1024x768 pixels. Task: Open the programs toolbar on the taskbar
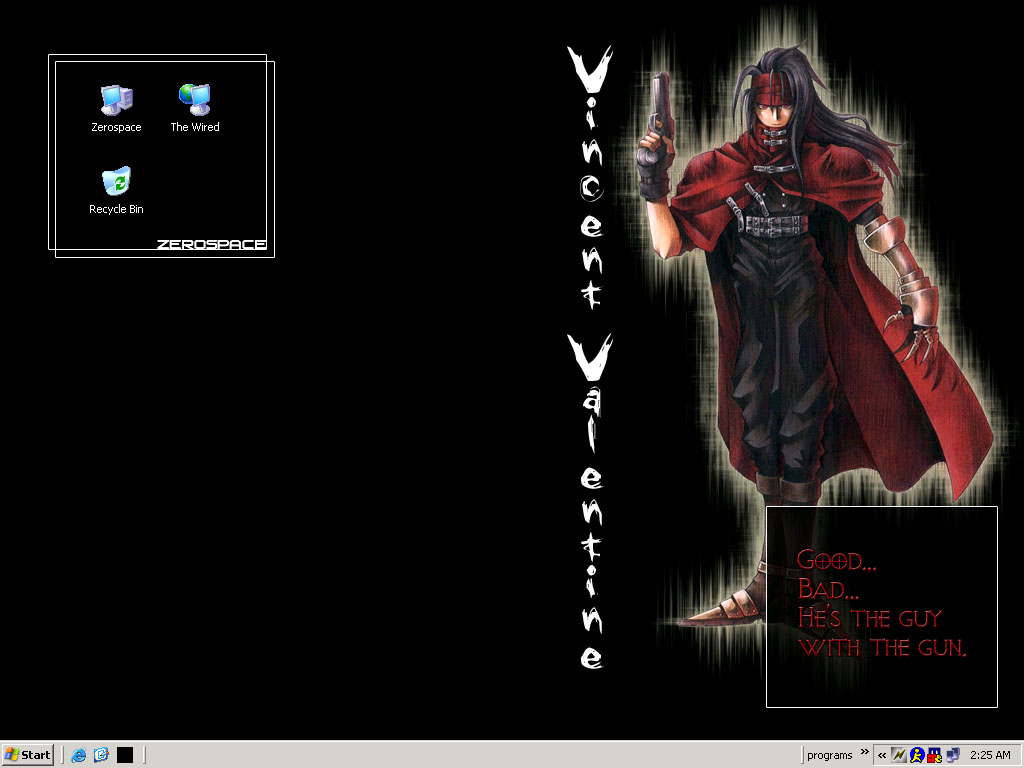coord(829,755)
